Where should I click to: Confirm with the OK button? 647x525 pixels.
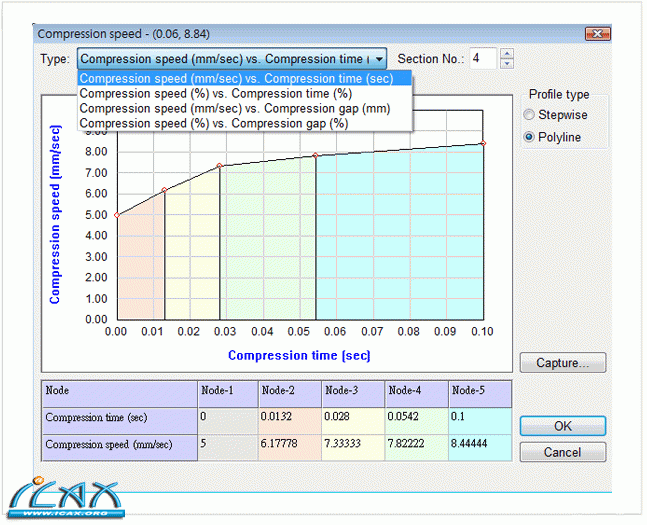pos(562,426)
